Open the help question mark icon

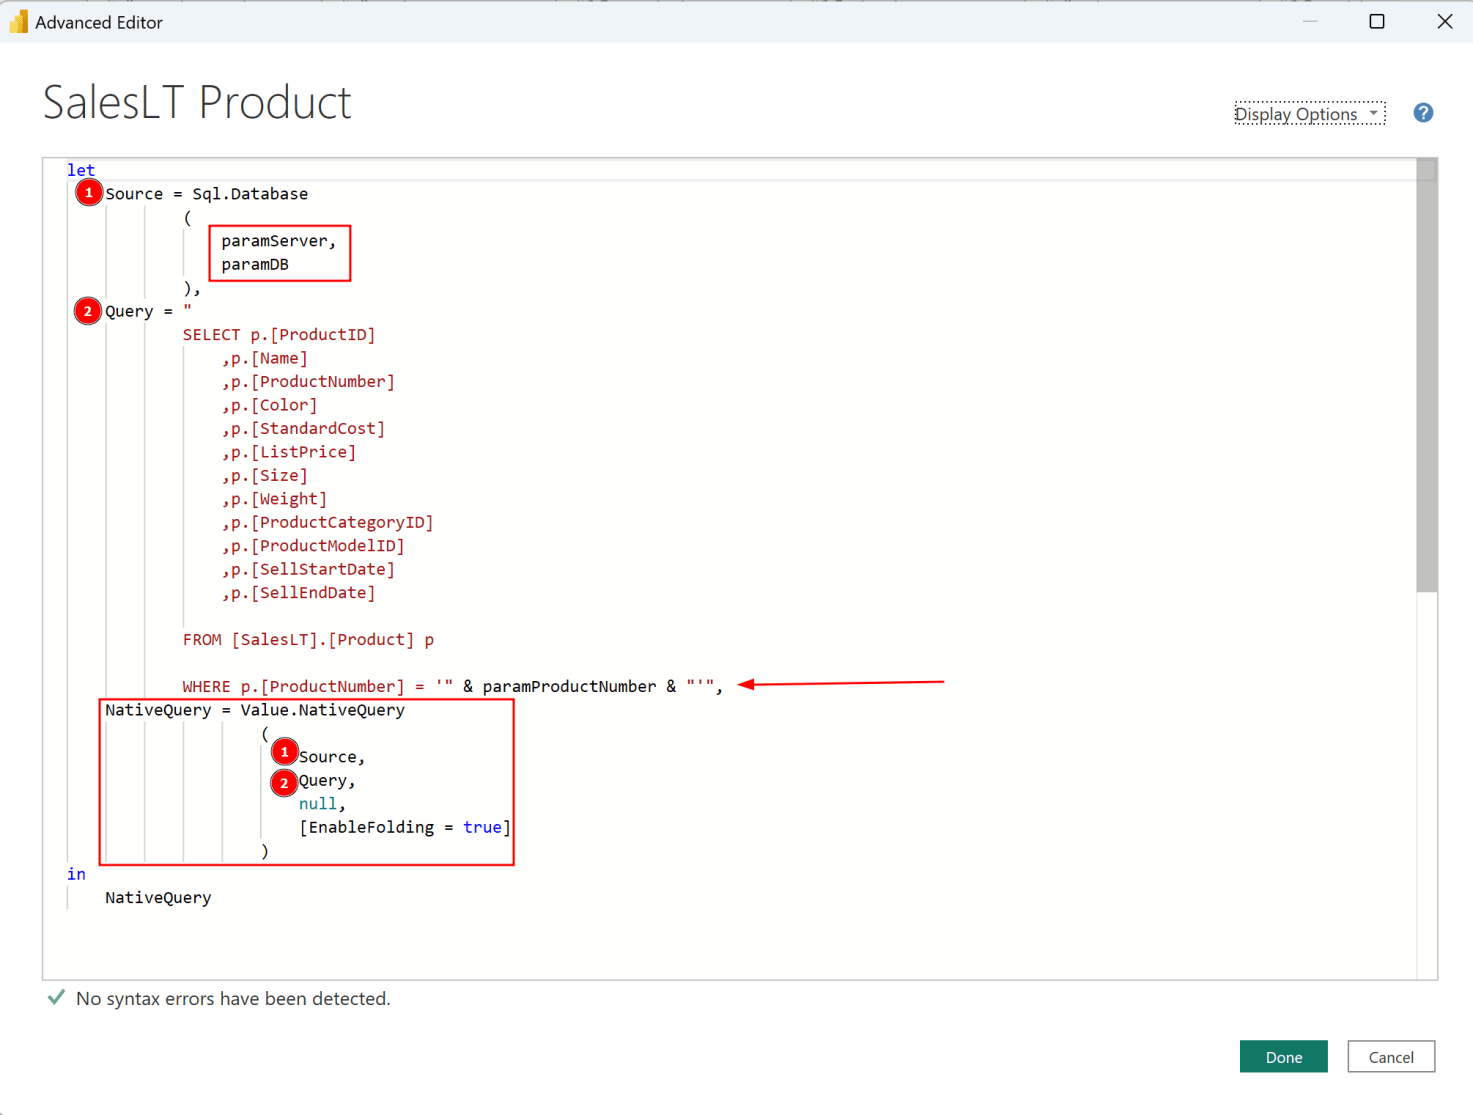pyautogui.click(x=1423, y=113)
